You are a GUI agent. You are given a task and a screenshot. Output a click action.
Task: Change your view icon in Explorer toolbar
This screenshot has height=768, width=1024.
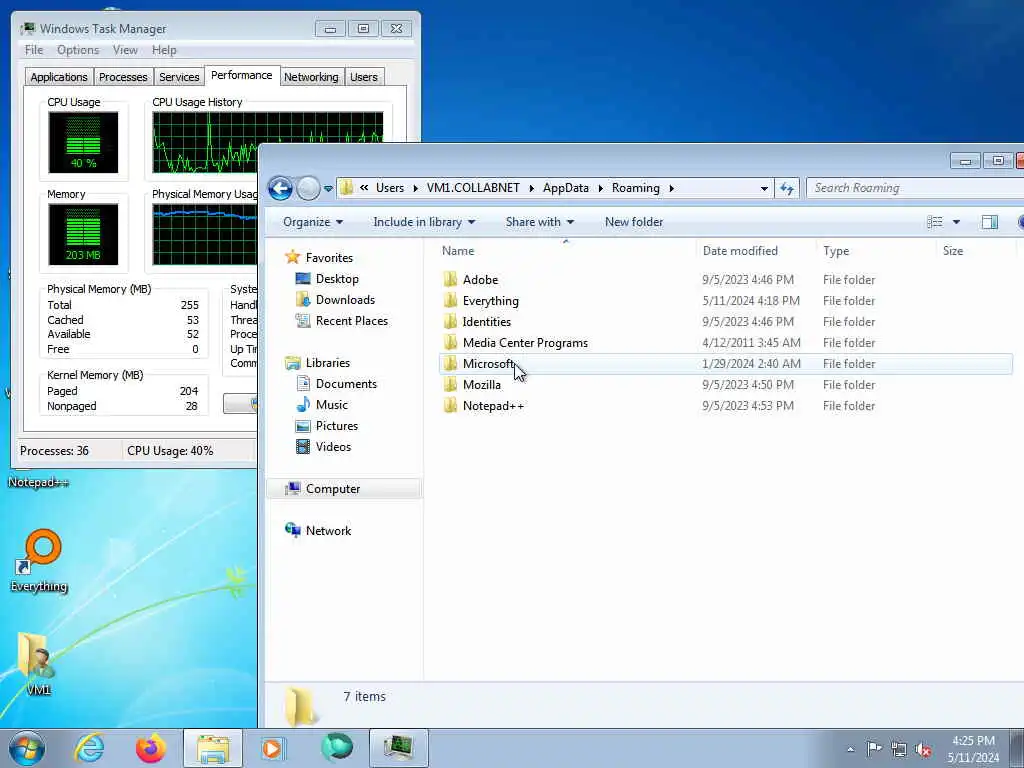pyautogui.click(x=935, y=222)
